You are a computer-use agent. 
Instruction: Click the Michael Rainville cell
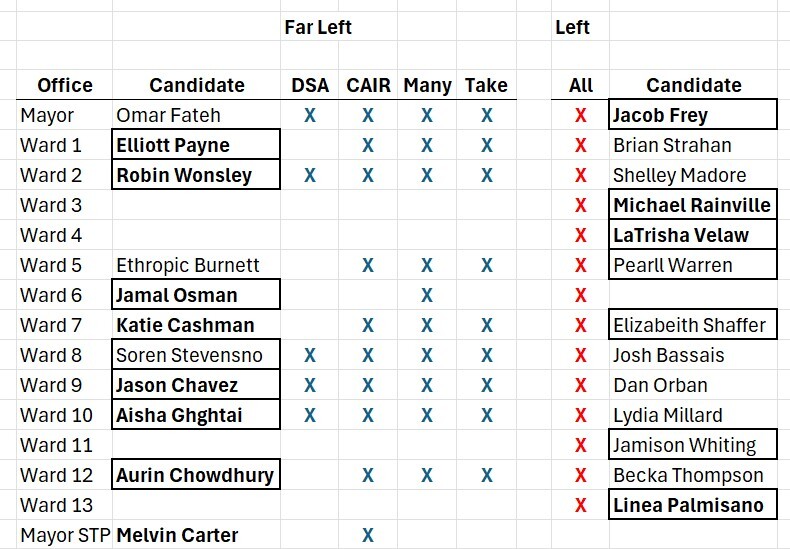click(x=692, y=205)
